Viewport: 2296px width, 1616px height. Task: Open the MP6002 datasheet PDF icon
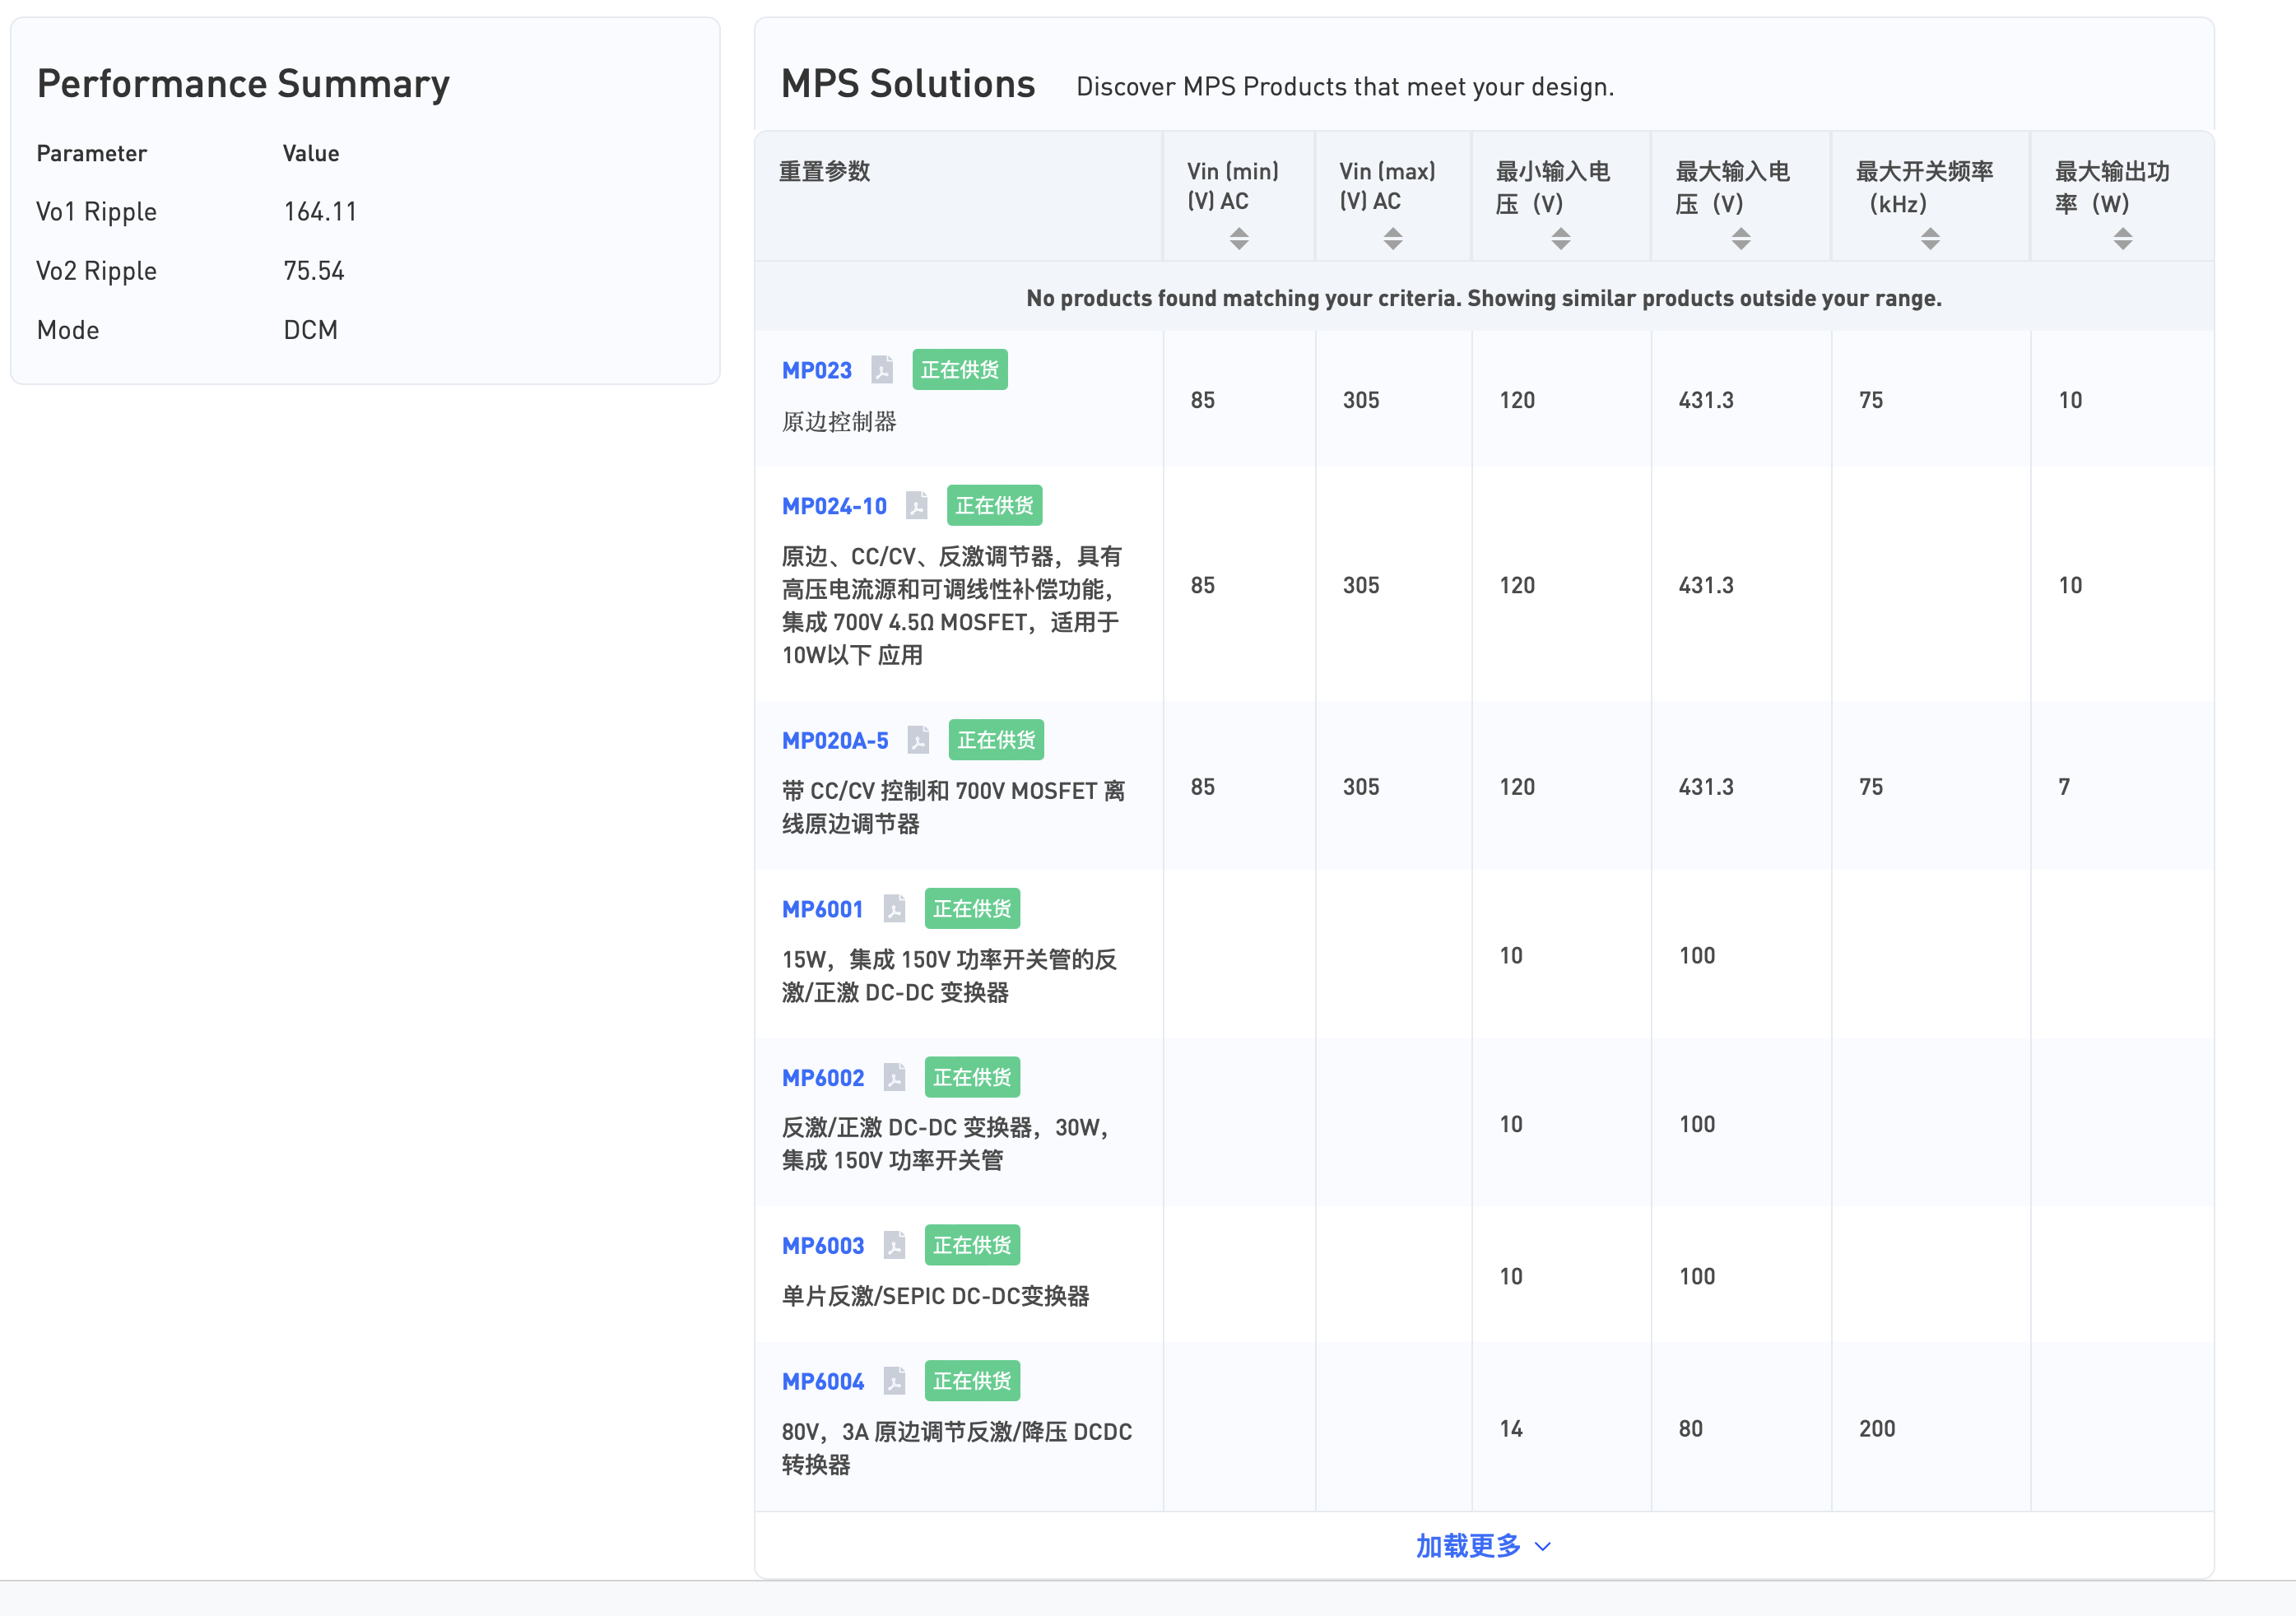point(894,1078)
